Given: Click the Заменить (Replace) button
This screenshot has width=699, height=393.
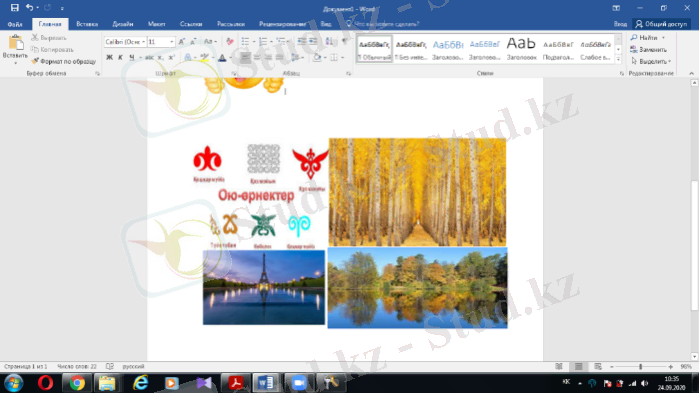Looking at the screenshot, I should (x=649, y=49).
